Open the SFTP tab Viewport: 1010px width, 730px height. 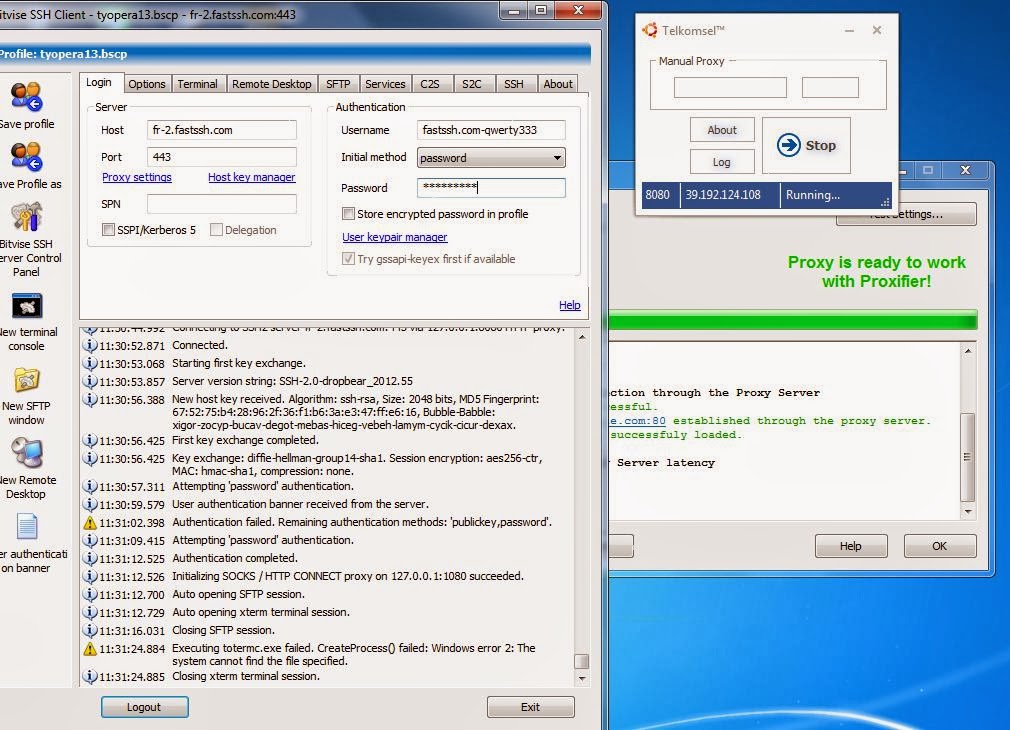[x=338, y=84]
